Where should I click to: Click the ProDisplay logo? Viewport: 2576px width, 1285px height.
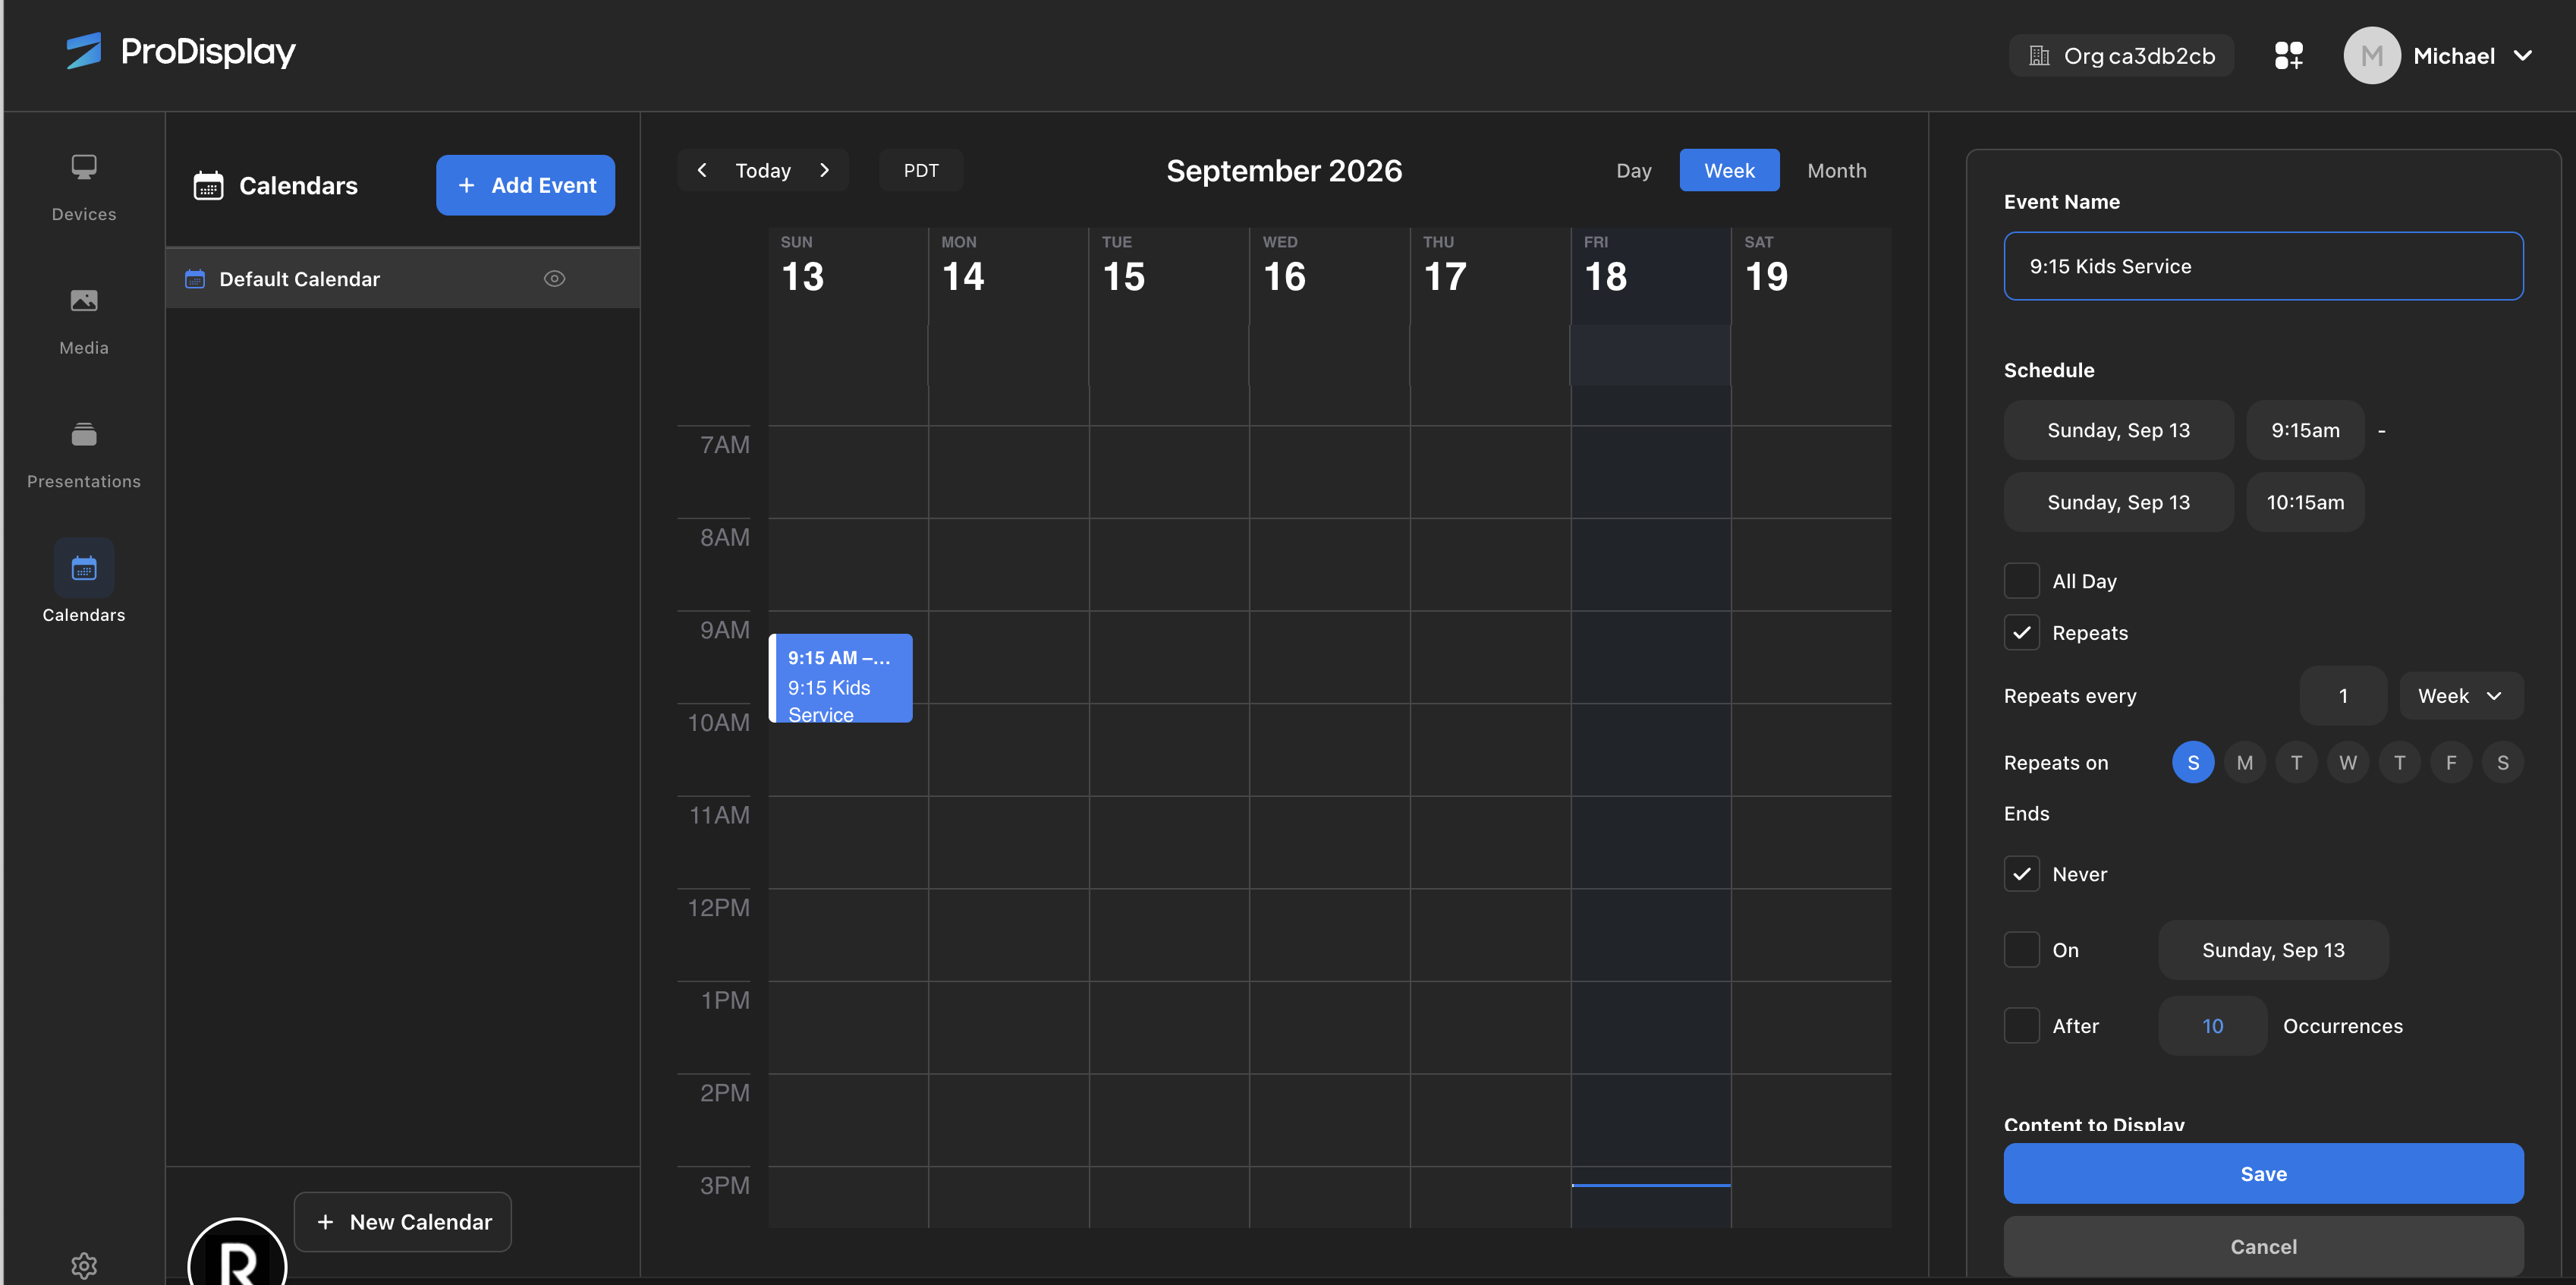click(180, 51)
